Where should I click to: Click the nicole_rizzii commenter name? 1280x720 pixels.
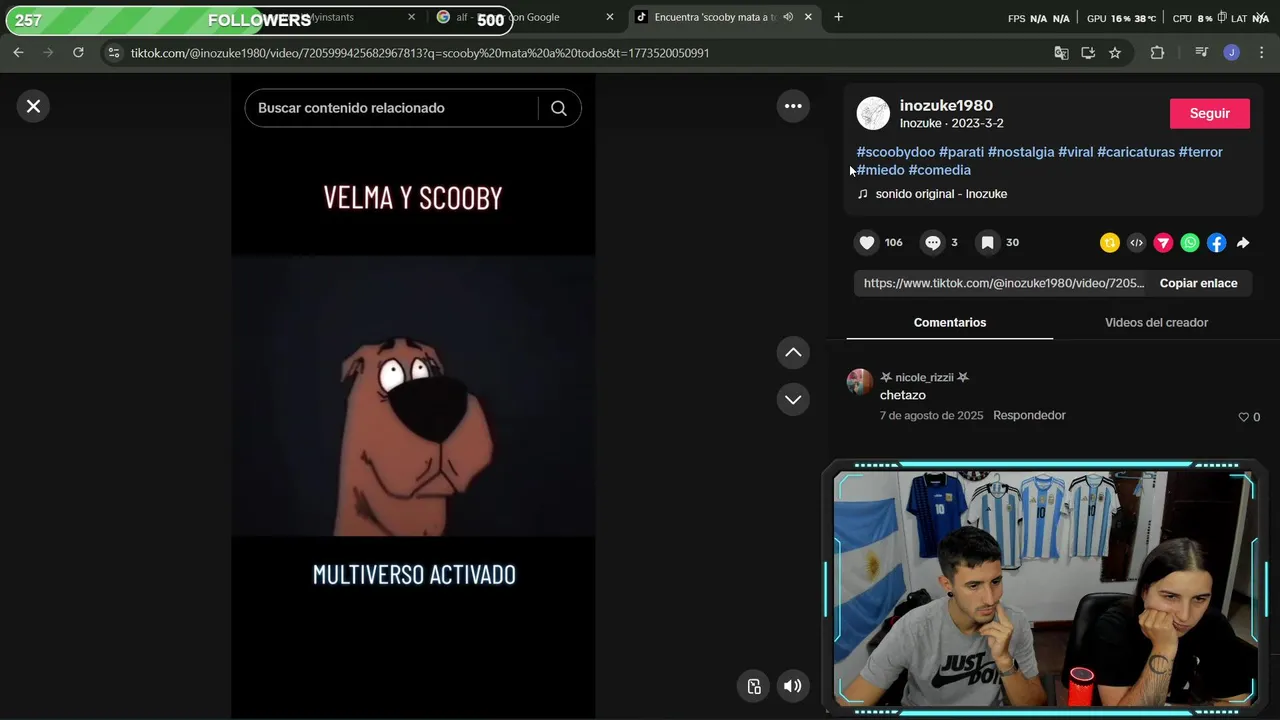(924, 377)
